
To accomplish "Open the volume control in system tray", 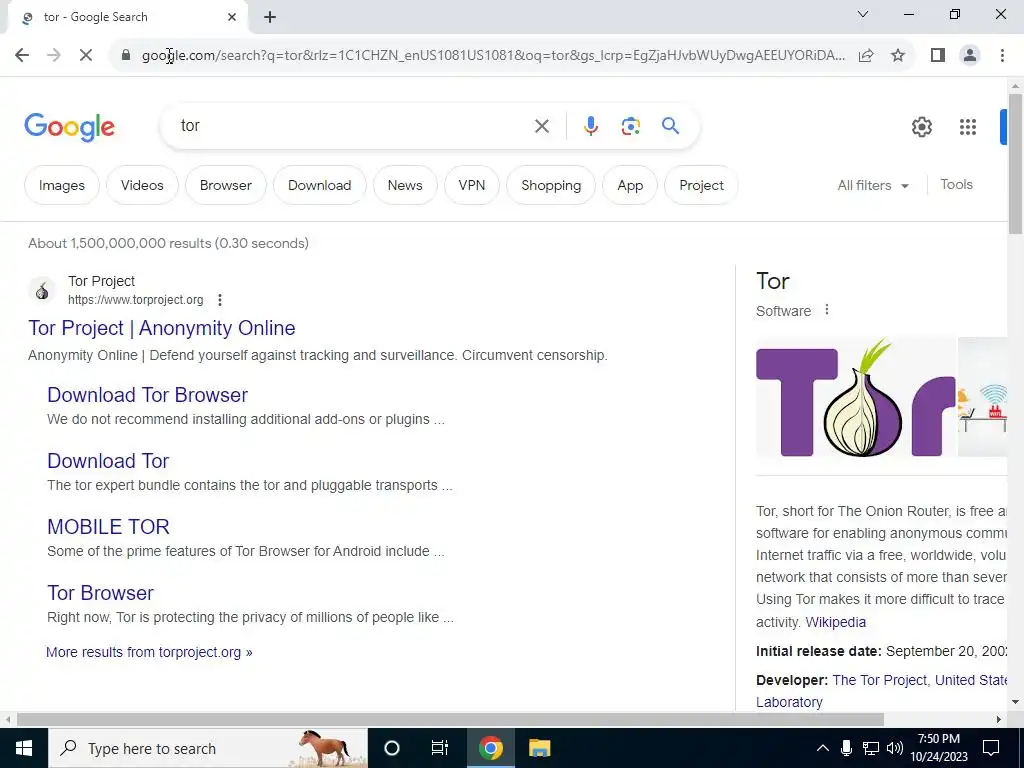I will pyautogui.click(x=895, y=748).
